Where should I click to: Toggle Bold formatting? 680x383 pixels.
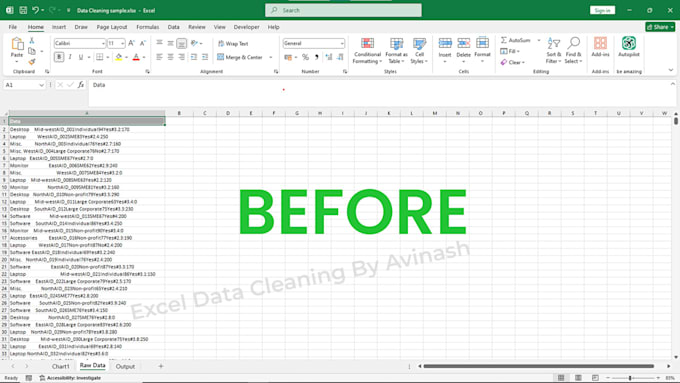59,57
